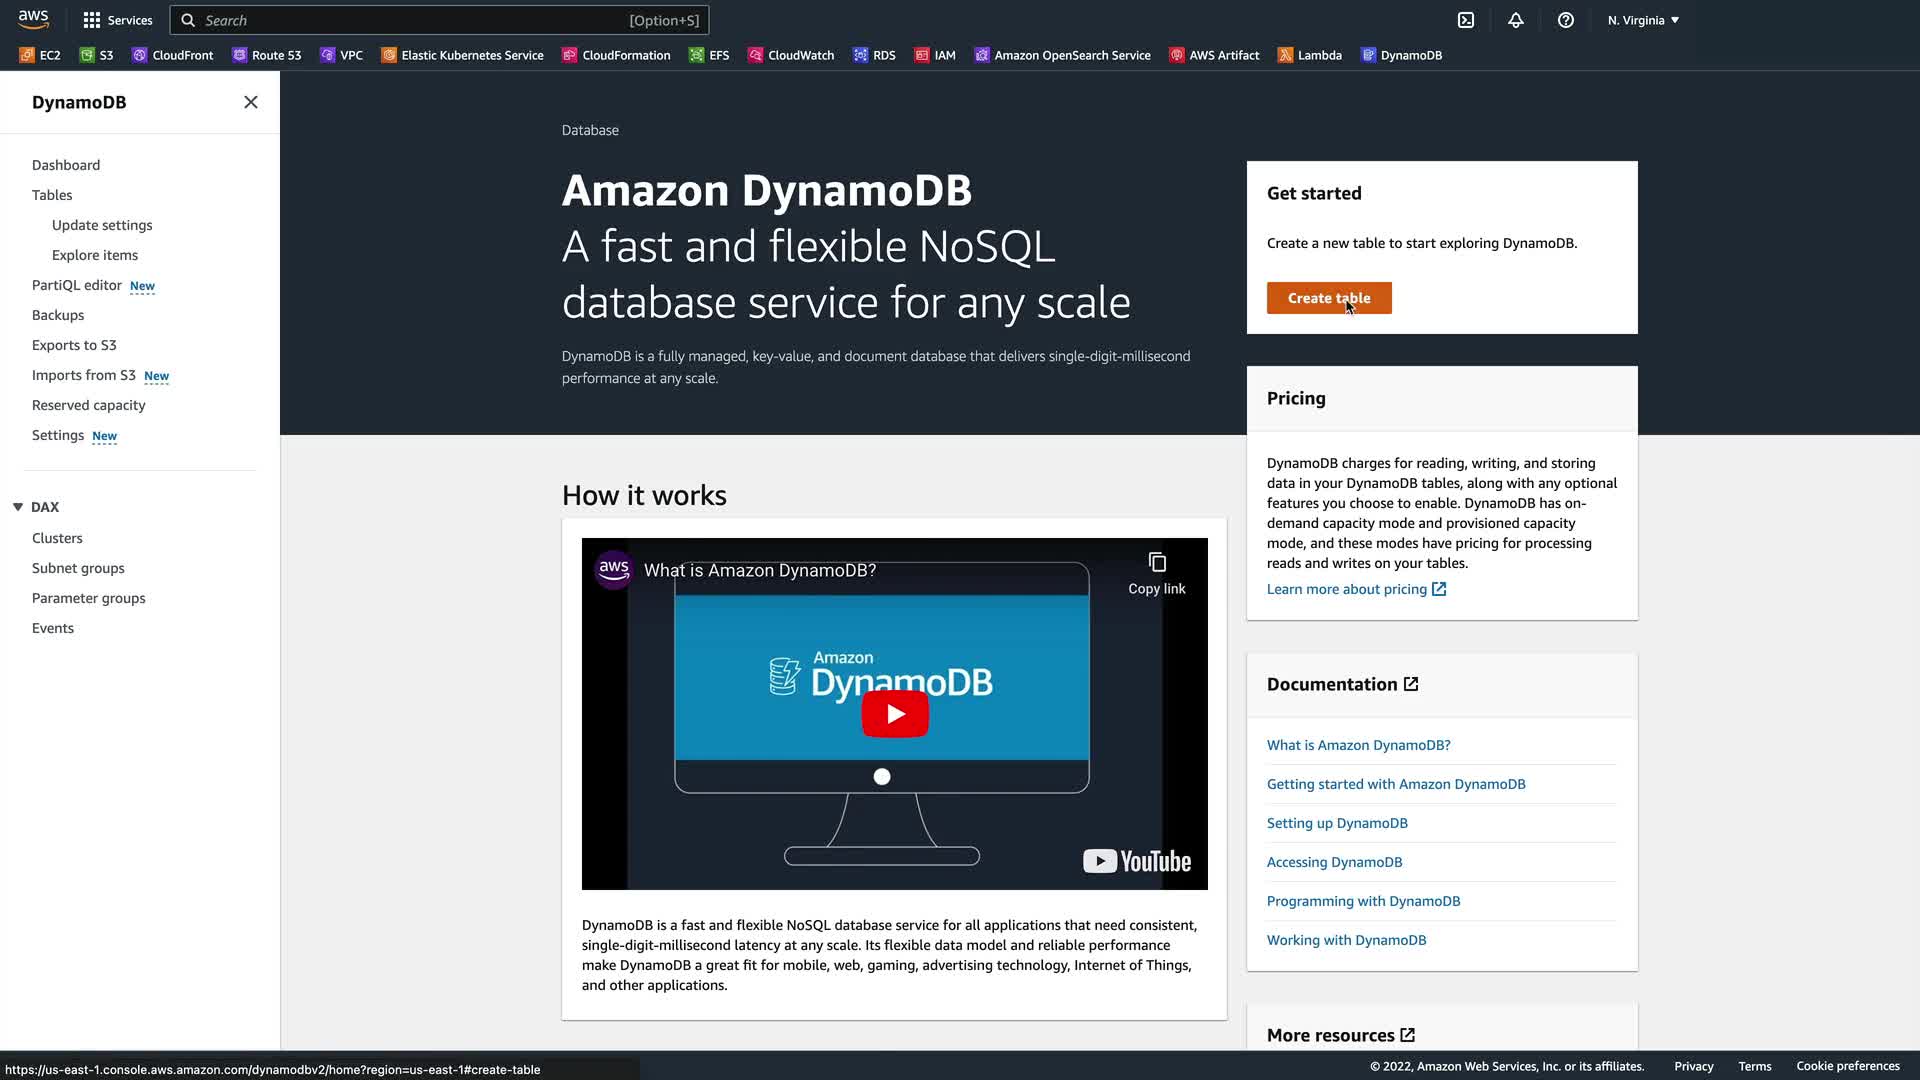
Task: Open Getting started with Amazon DynamoDB link
Action: point(1396,784)
